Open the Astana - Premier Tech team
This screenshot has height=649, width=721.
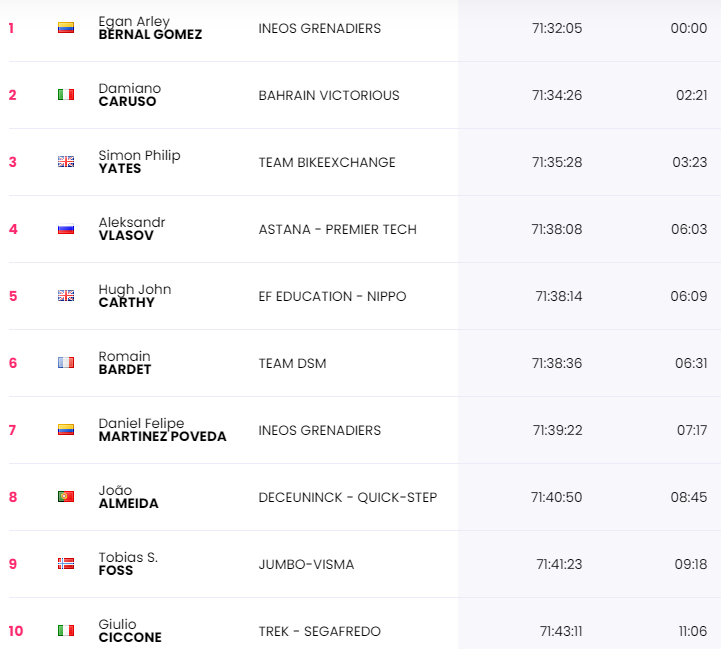pos(337,229)
